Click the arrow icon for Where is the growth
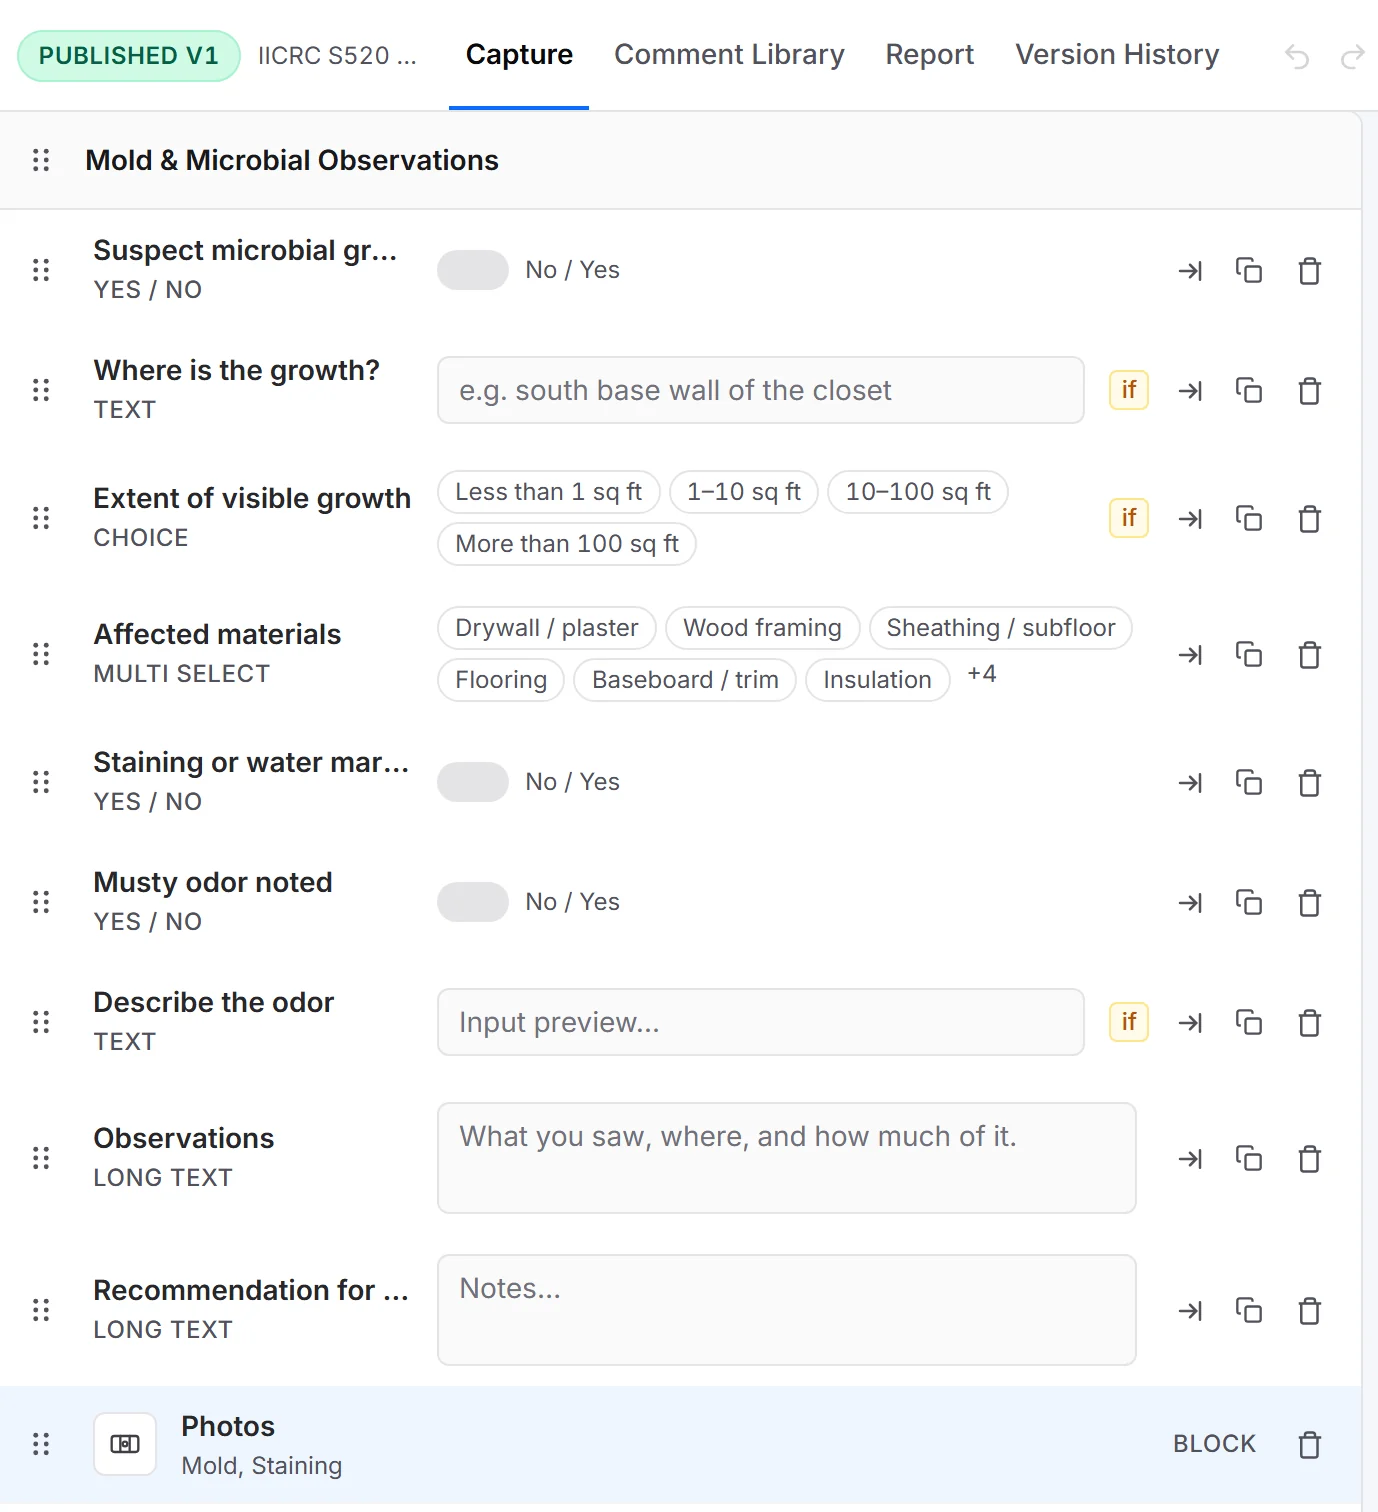 click(x=1190, y=390)
